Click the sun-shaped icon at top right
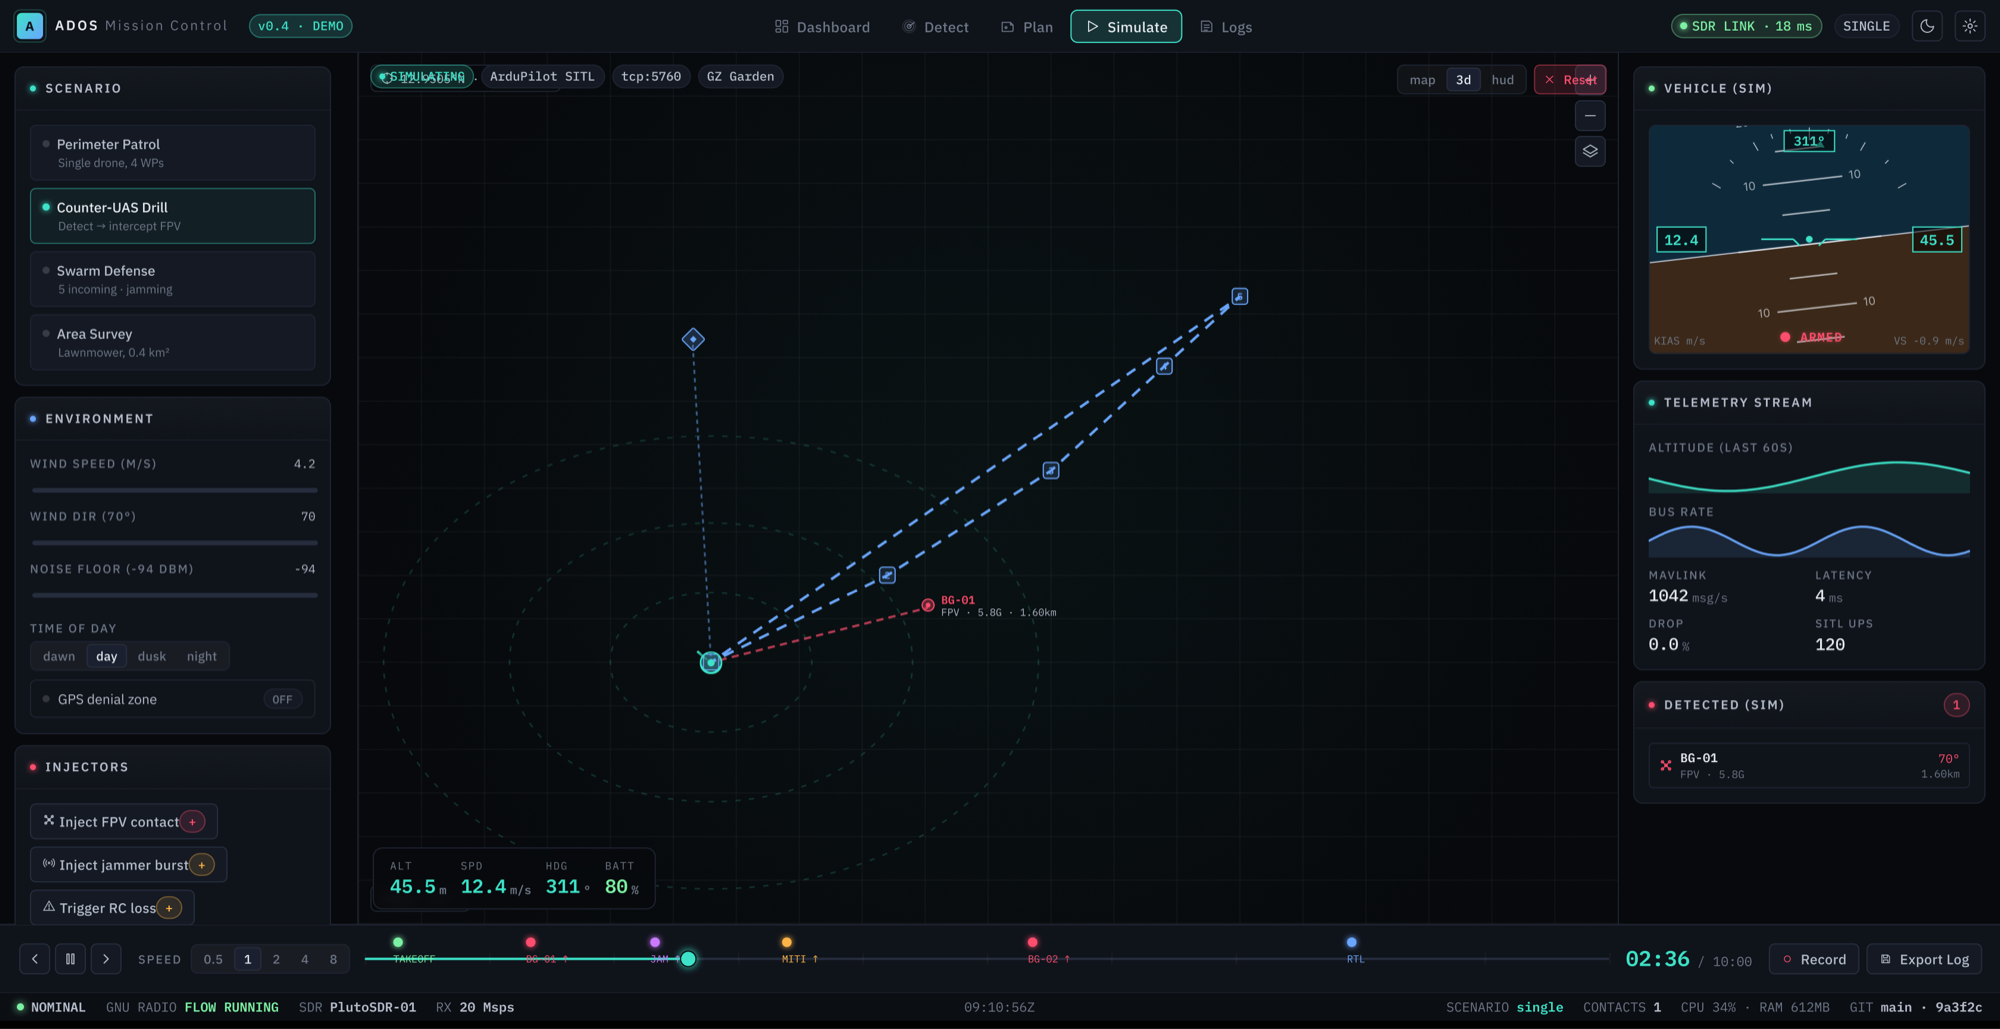The width and height of the screenshot is (2000, 1029). pos(1970,26)
